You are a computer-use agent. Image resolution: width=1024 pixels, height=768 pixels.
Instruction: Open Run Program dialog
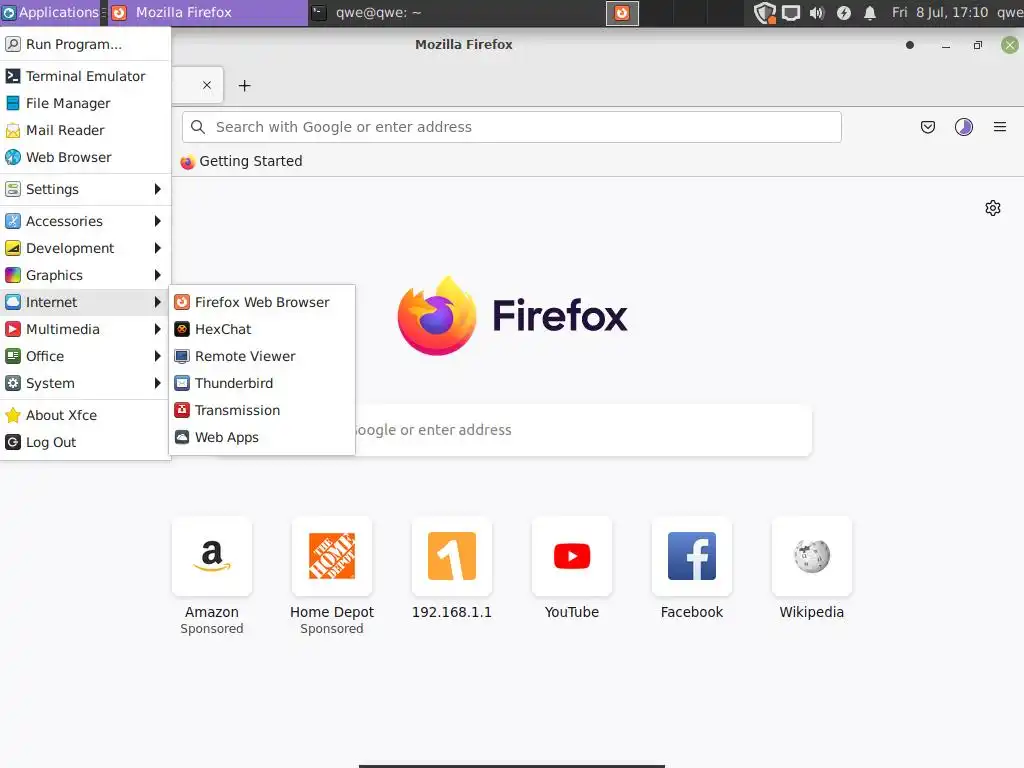[85, 44]
